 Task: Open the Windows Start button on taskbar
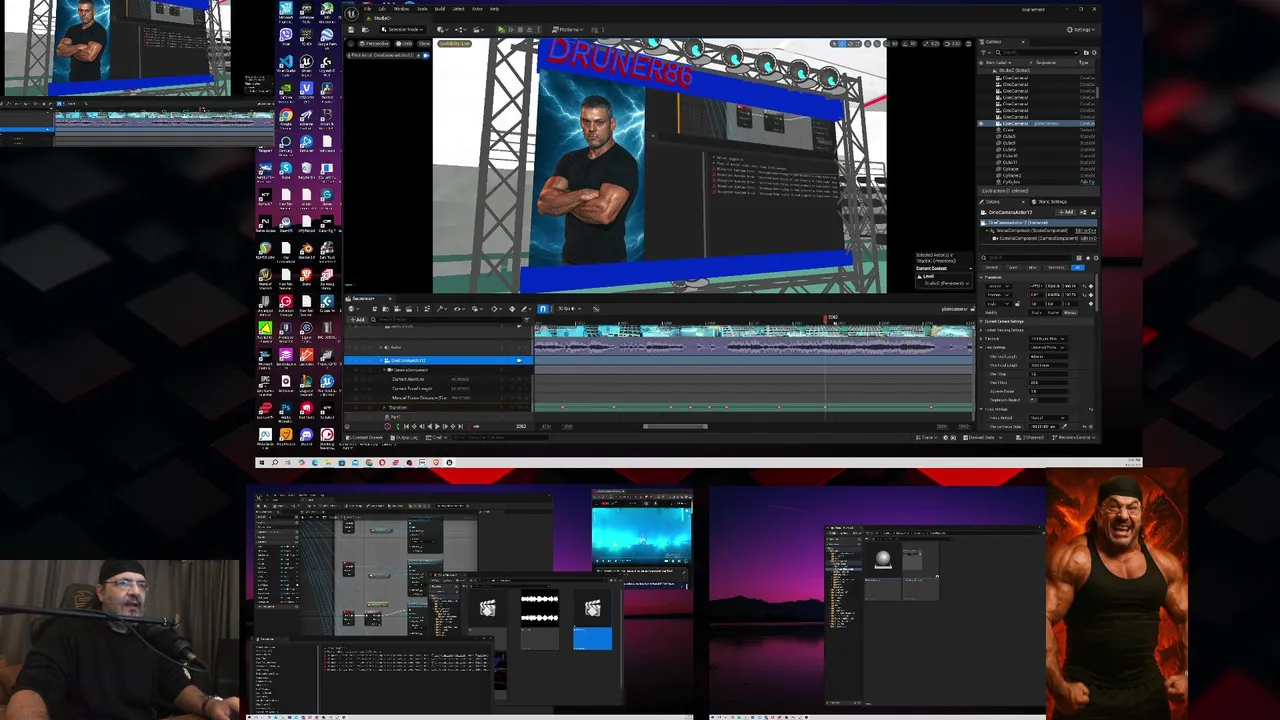click(x=262, y=463)
